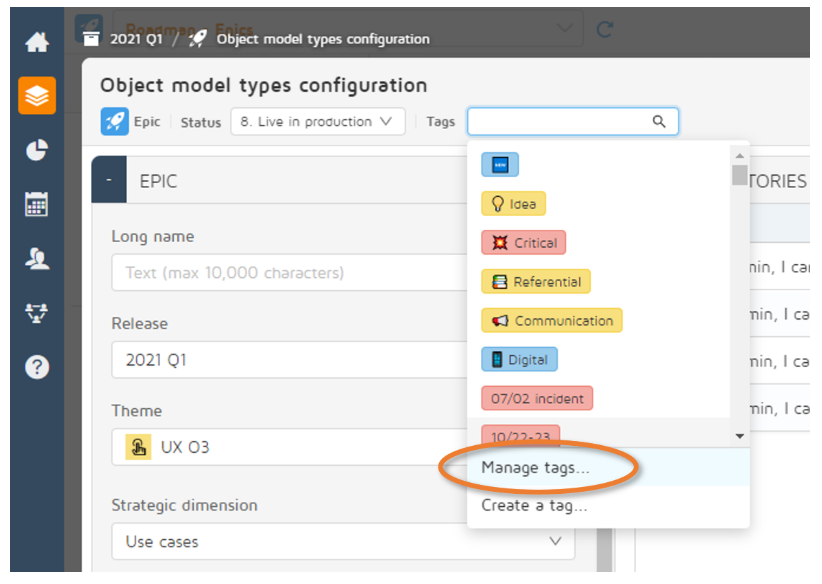
Task: Collapse the EPIC section
Action: pos(109,181)
